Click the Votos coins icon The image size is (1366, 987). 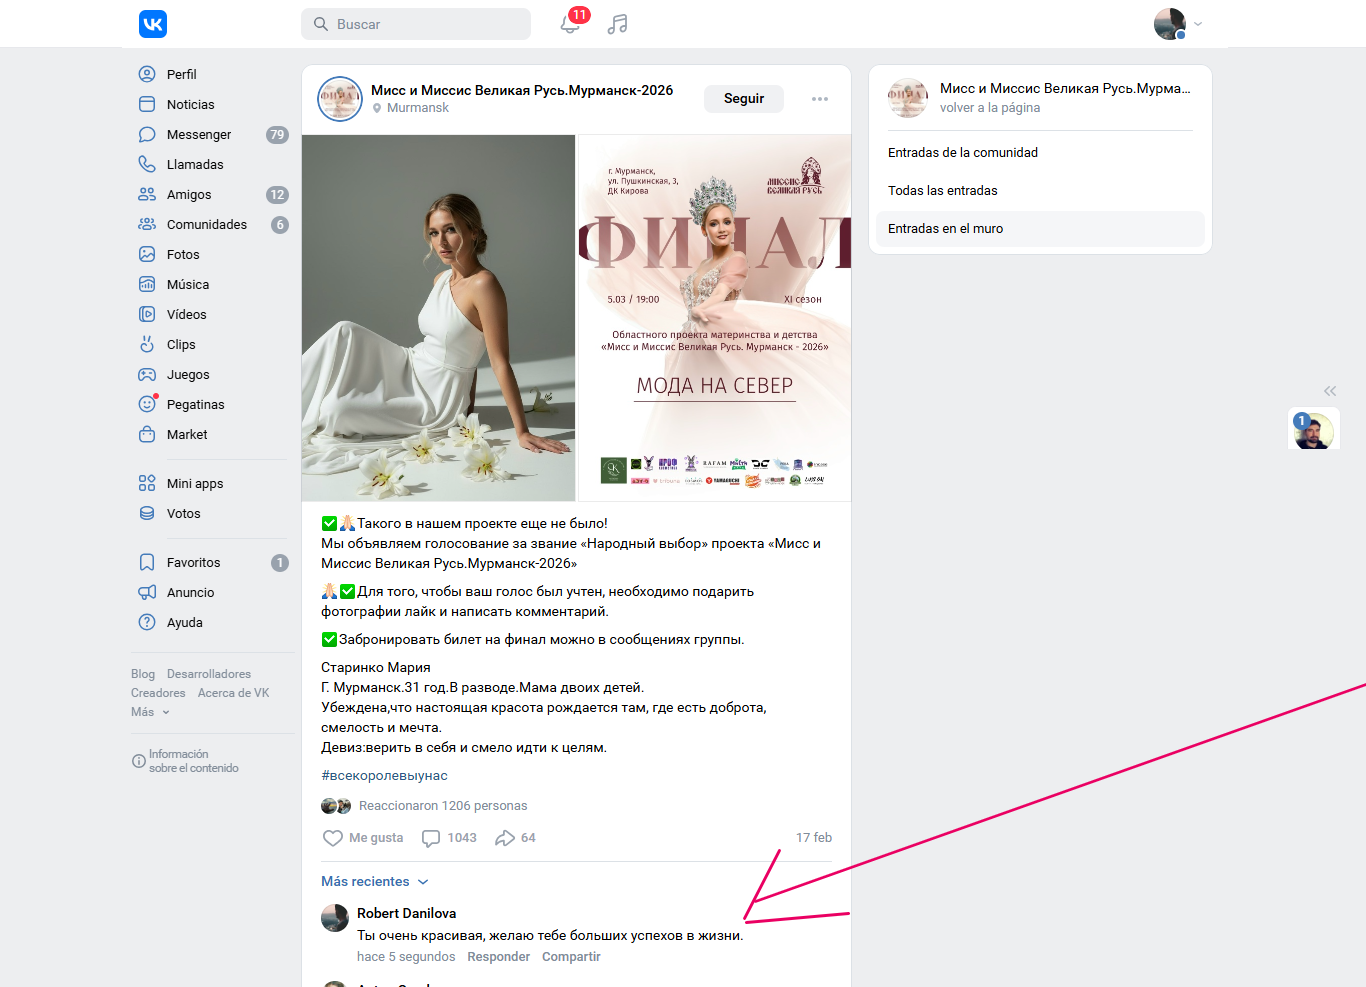pyautogui.click(x=147, y=513)
